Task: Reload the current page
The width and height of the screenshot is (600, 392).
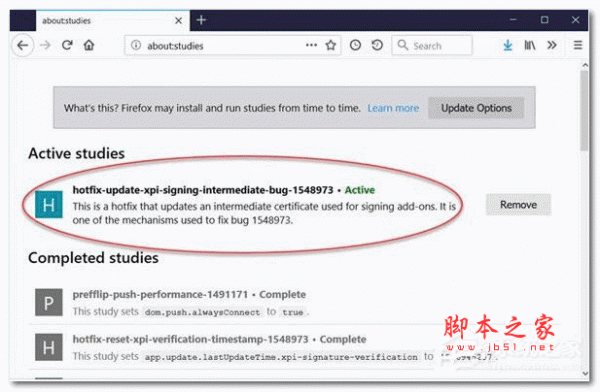Action: click(67, 45)
